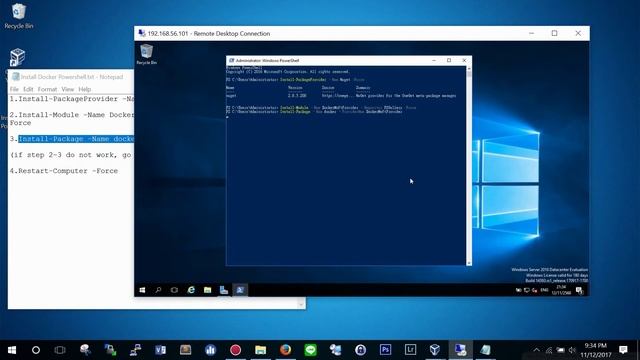Image resolution: width=640 pixels, height=360 pixels.
Task: Click PowerShell window title bar icon
Action: (231, 60)
